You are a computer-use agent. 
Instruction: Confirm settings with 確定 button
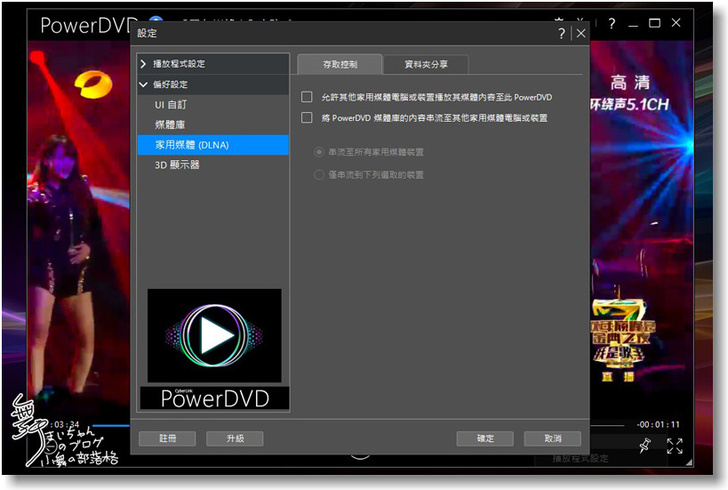point(485,438)
